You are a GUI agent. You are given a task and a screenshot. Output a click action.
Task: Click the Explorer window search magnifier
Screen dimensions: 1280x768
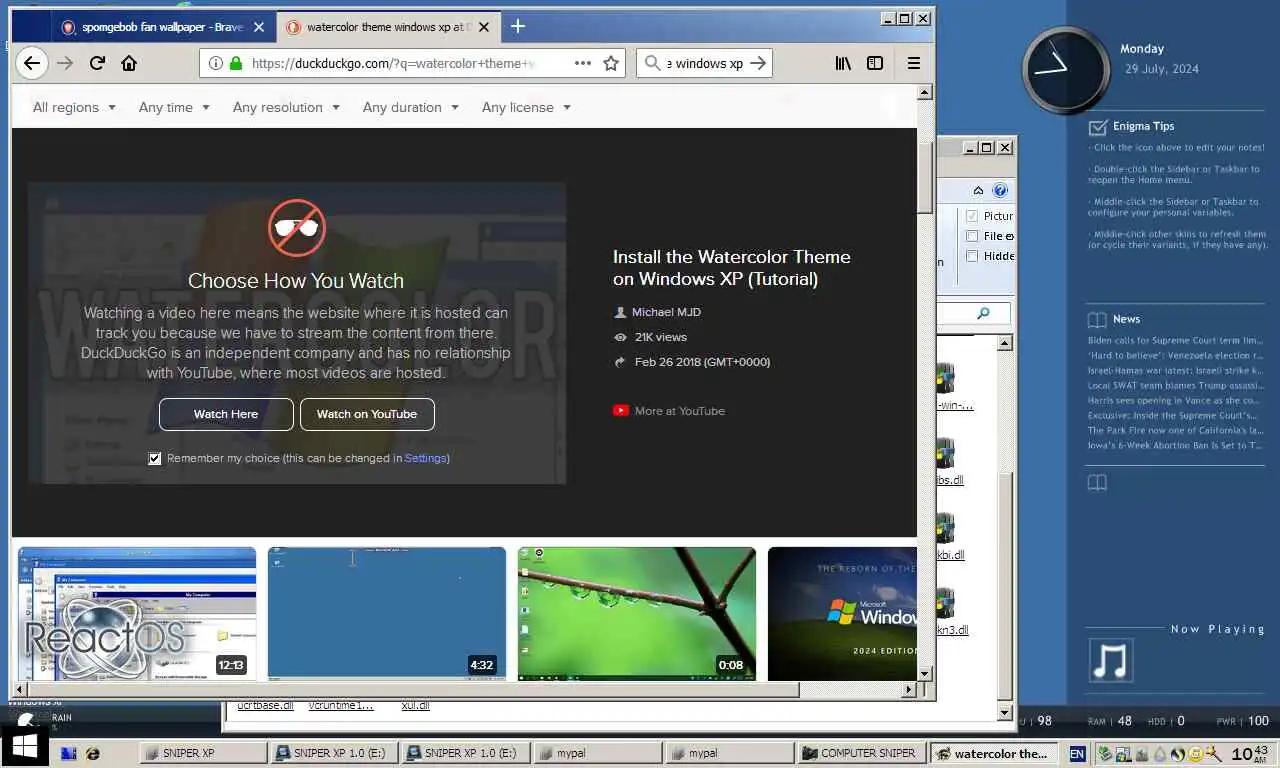[983, 314]
